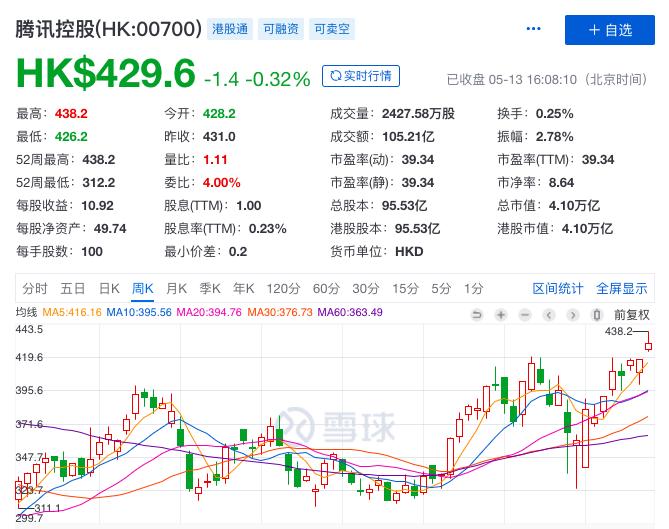Viewport: 669px width, 529px height.
Task: Click the 港股通 tag
Action: tap(230, 29)
